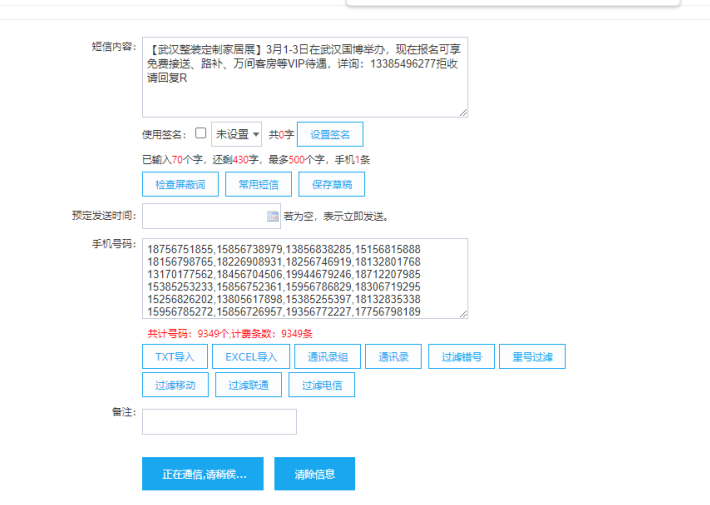Image resolution: width=710 pixels, height=505 pixels.
Task: Tick the 使用签名 checkbox
Action: click(x=201, y=133)
